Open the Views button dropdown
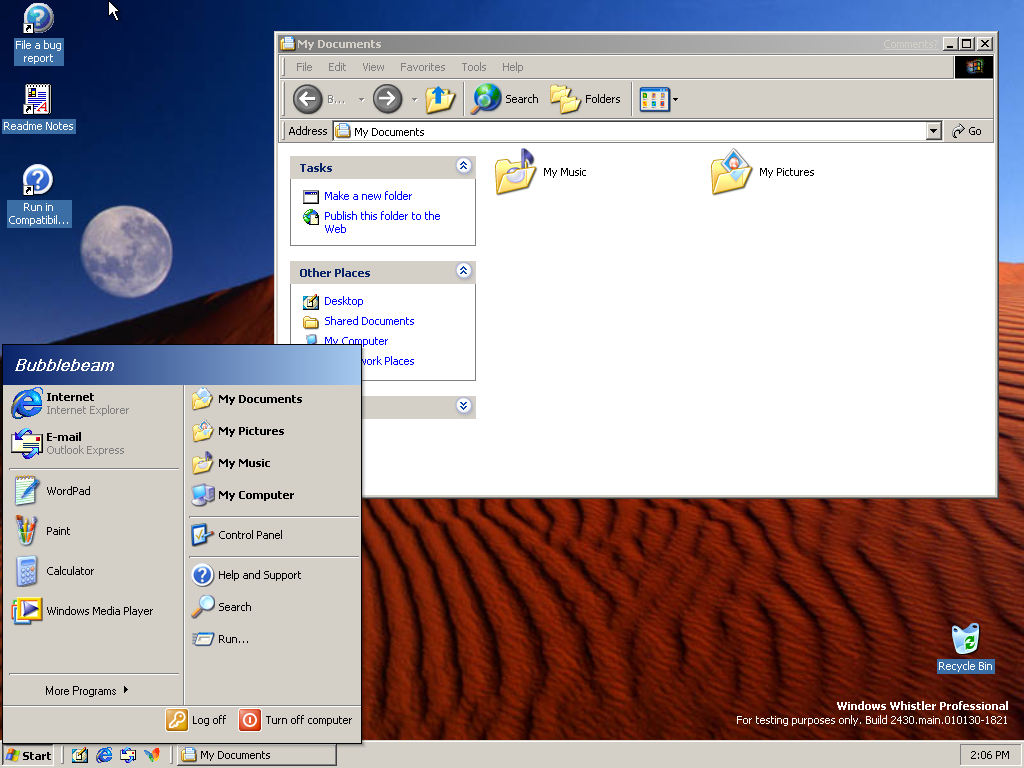The width and height of the screenshot is (1024, 768). [676, 99]
